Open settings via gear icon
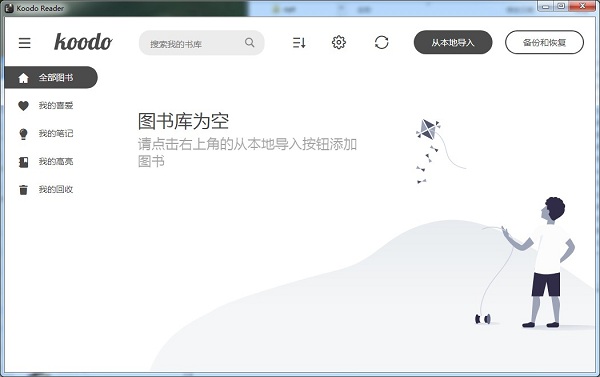Screen dimensions: 600x377 point(339,42)
